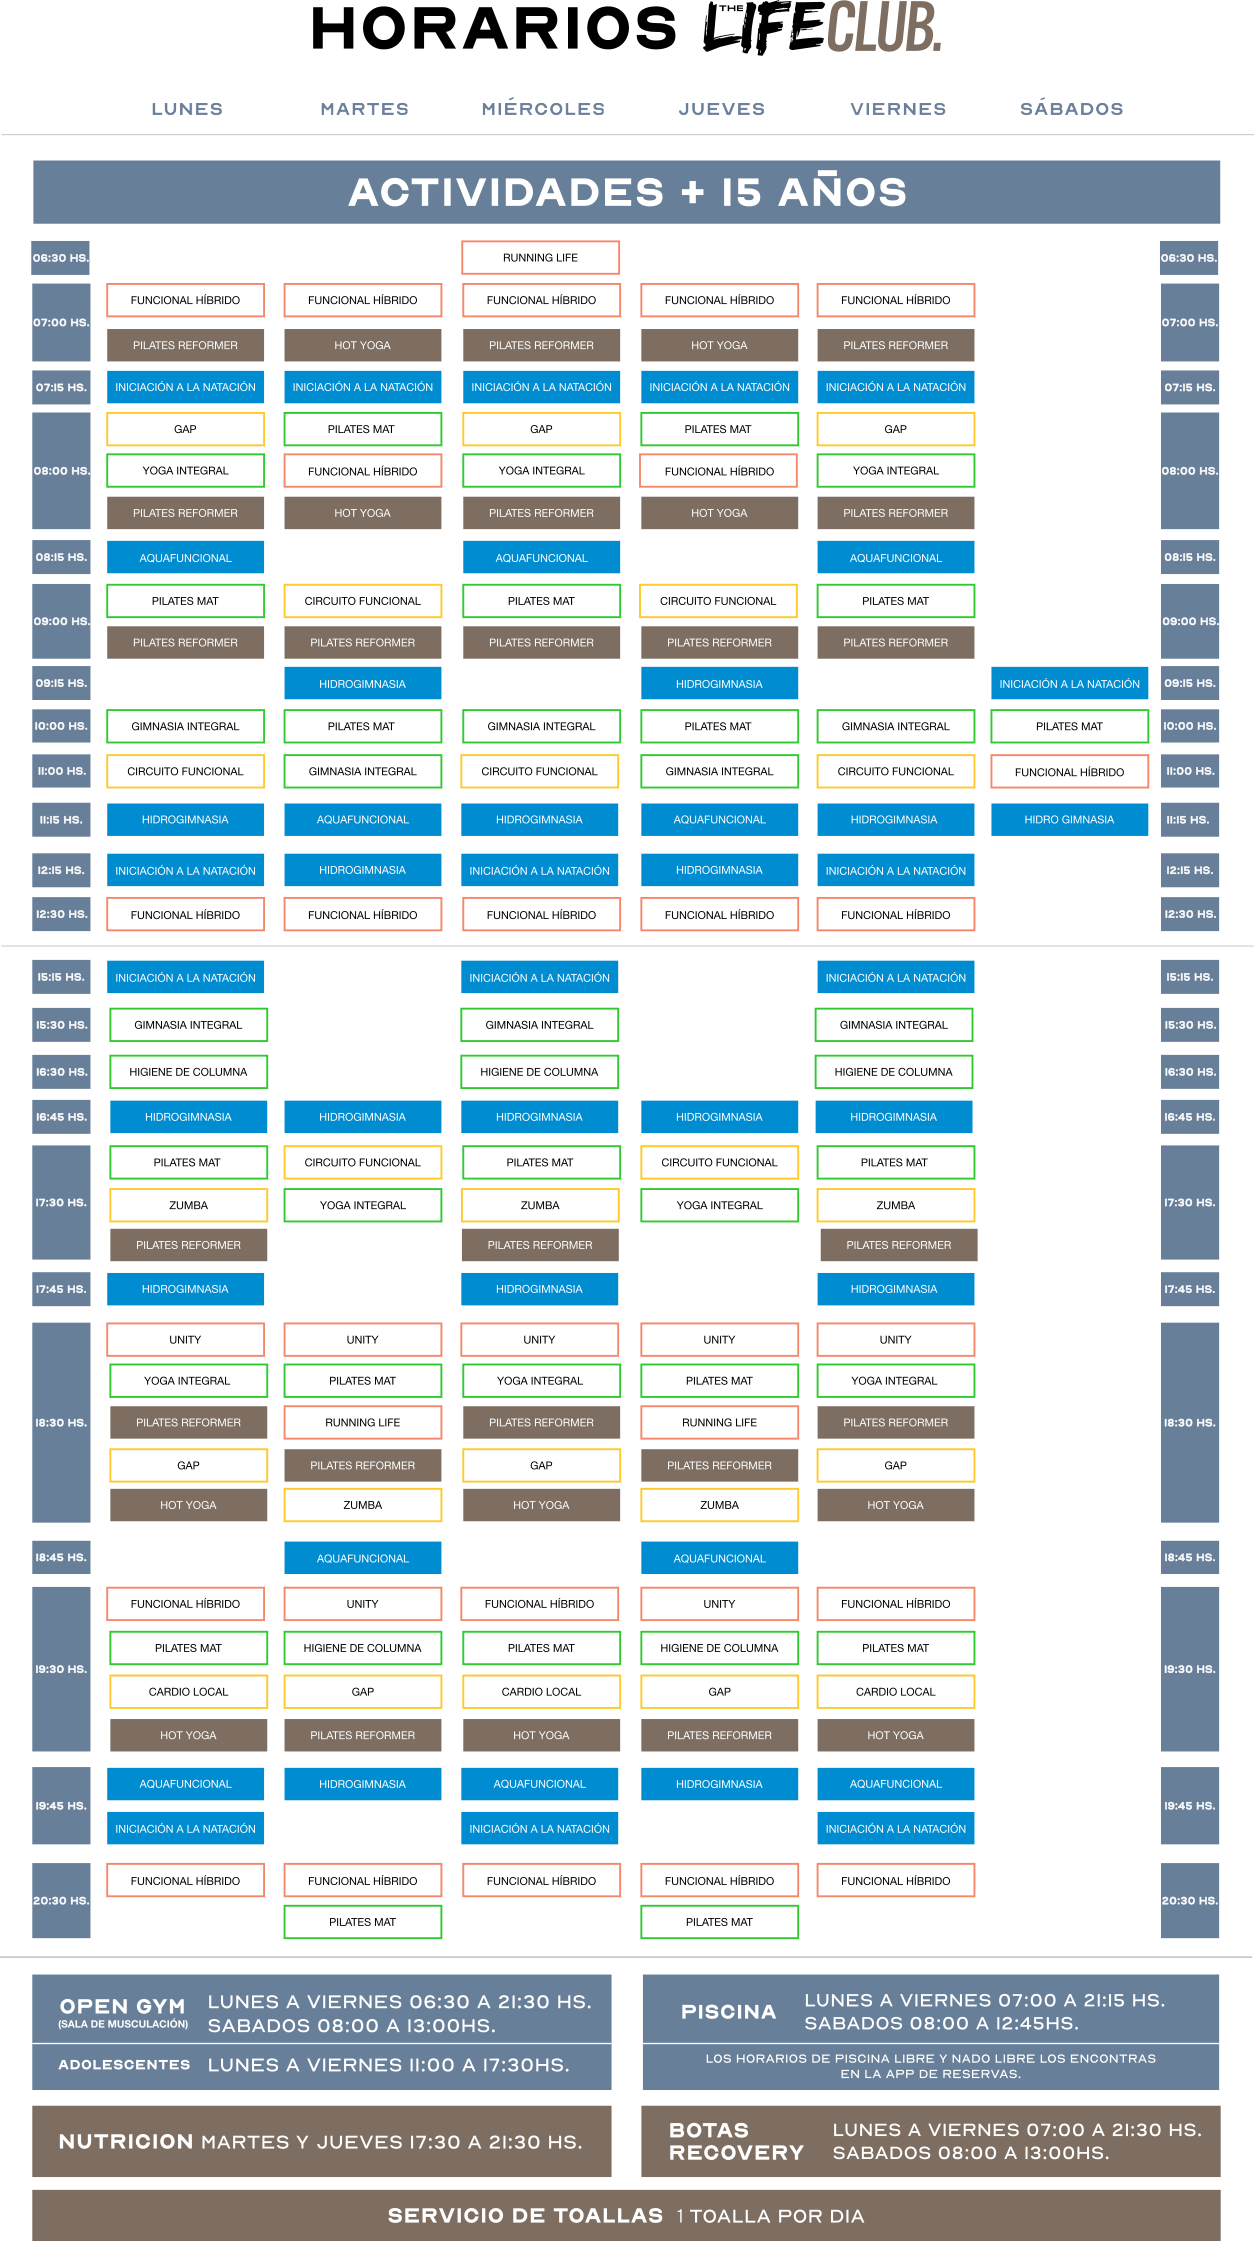This screenshot has height=2241, width=1254.
Task: Click the Saturday 11:00 salmon-outlined slot
Action: [x=1069, y=772]
